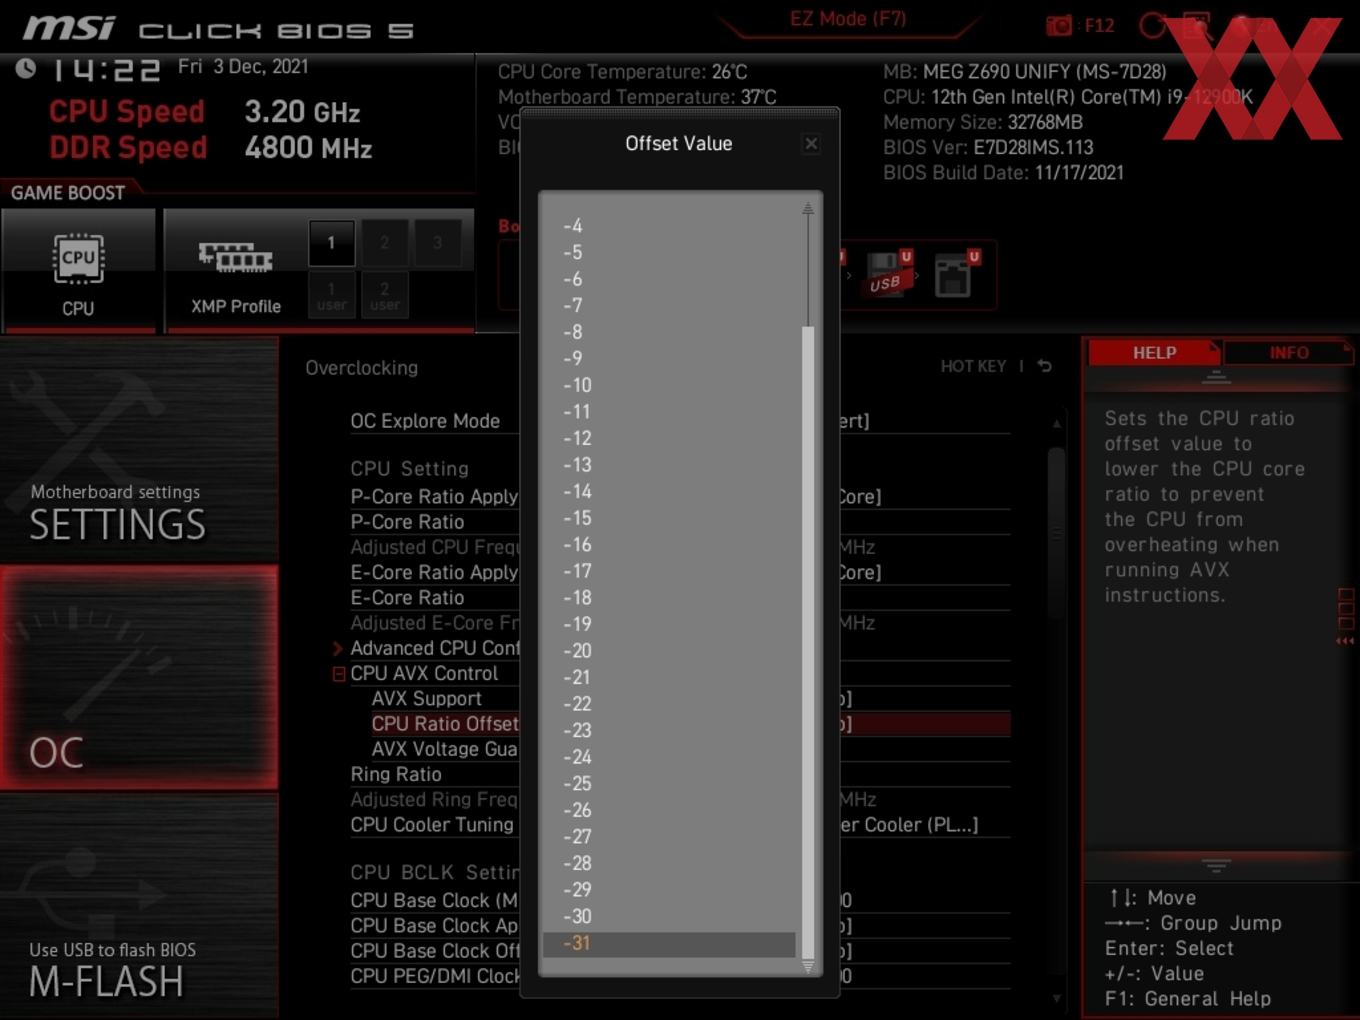
Task: Click the HOT KEY label
Action: 973,366
